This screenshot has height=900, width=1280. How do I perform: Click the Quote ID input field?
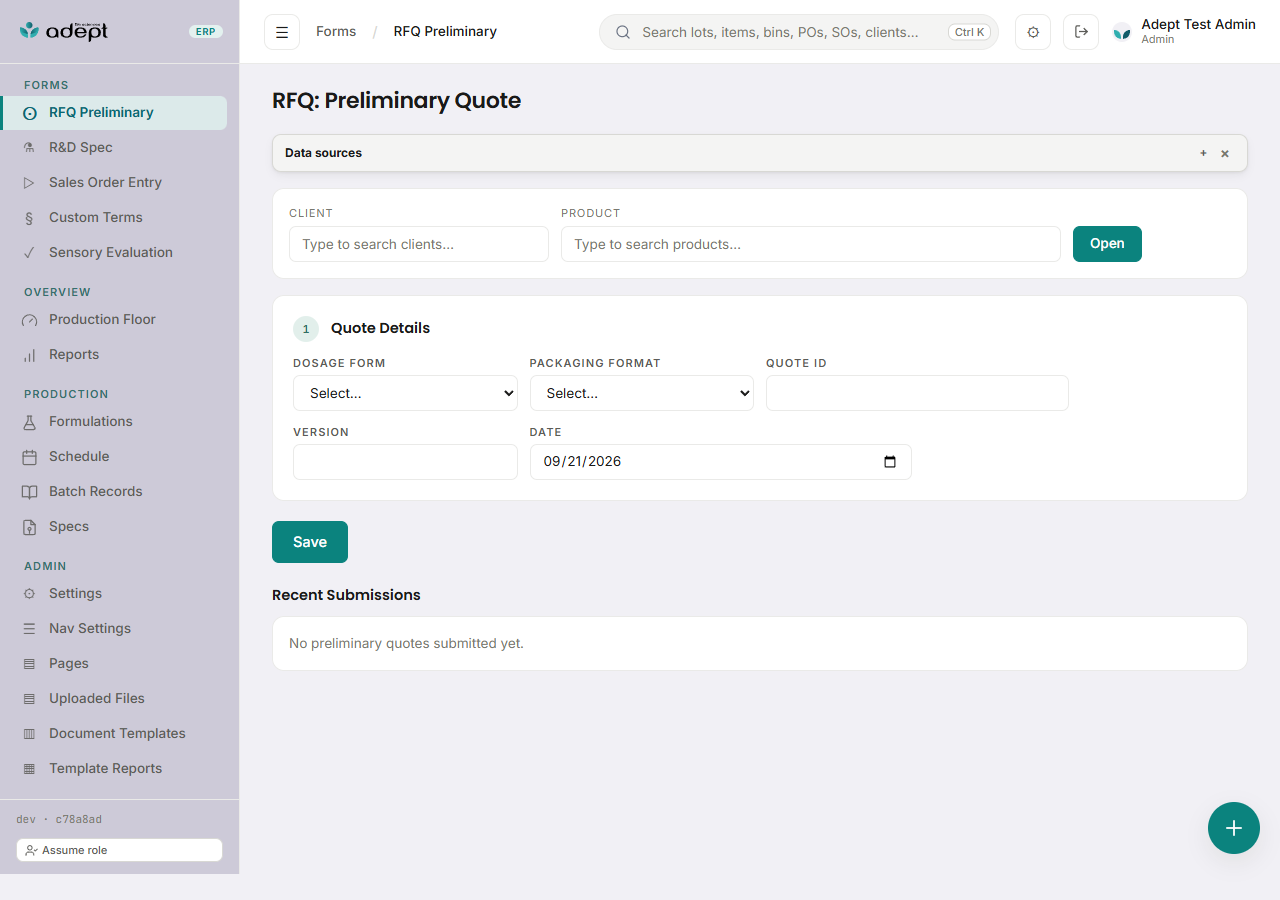[x=917, y=393]
